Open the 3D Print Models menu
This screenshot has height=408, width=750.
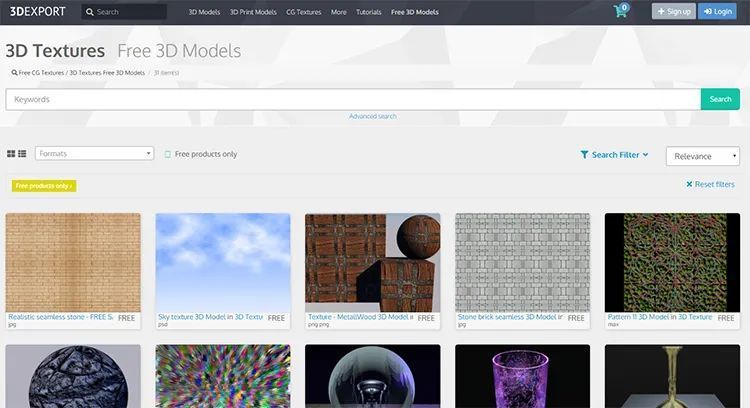(253, 12)
